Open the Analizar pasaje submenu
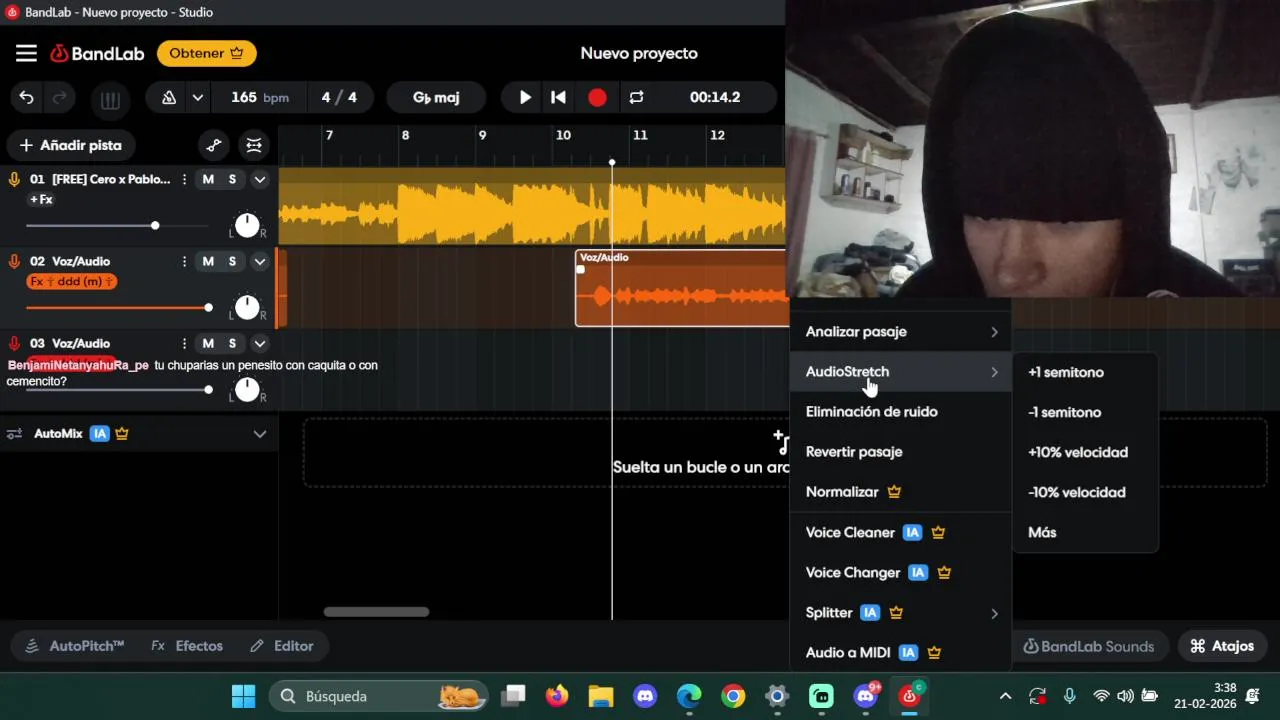Viewport: 1280px width, 720px height. [x=901, y=331]
